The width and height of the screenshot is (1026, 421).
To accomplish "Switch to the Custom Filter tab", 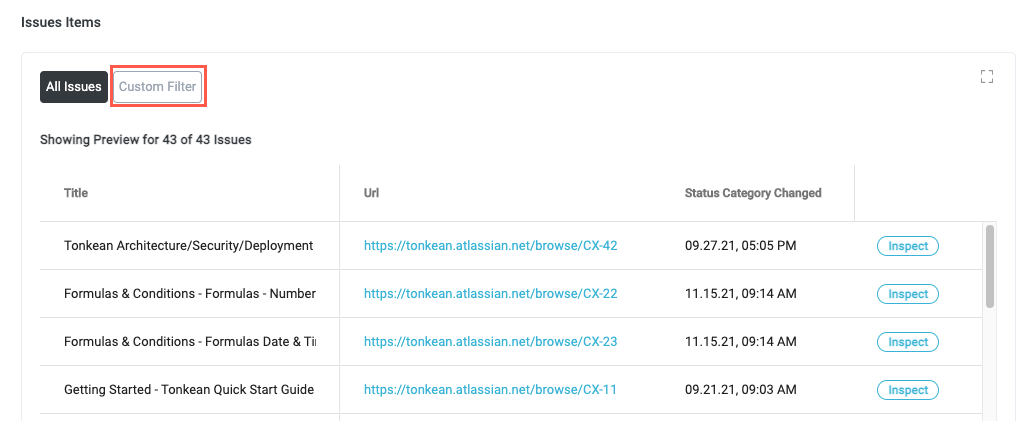I will 157,87.
